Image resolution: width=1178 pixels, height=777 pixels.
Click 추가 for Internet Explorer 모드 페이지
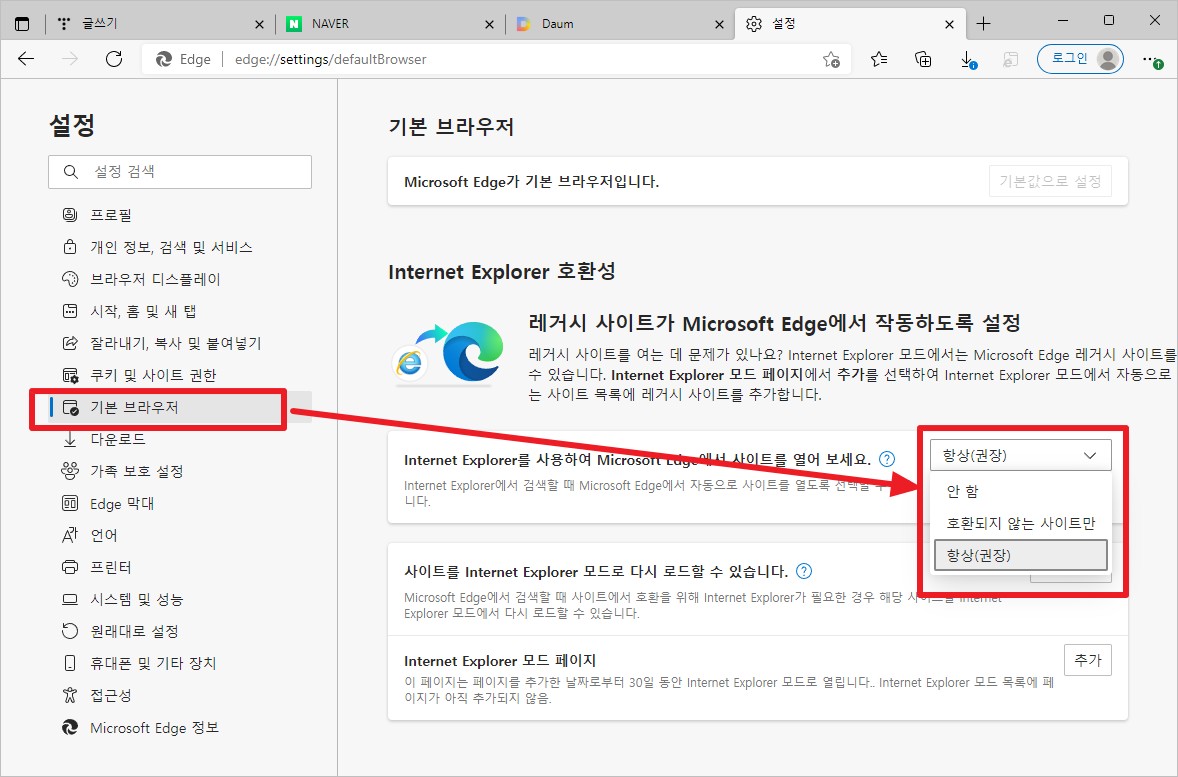click(1088, 660)
